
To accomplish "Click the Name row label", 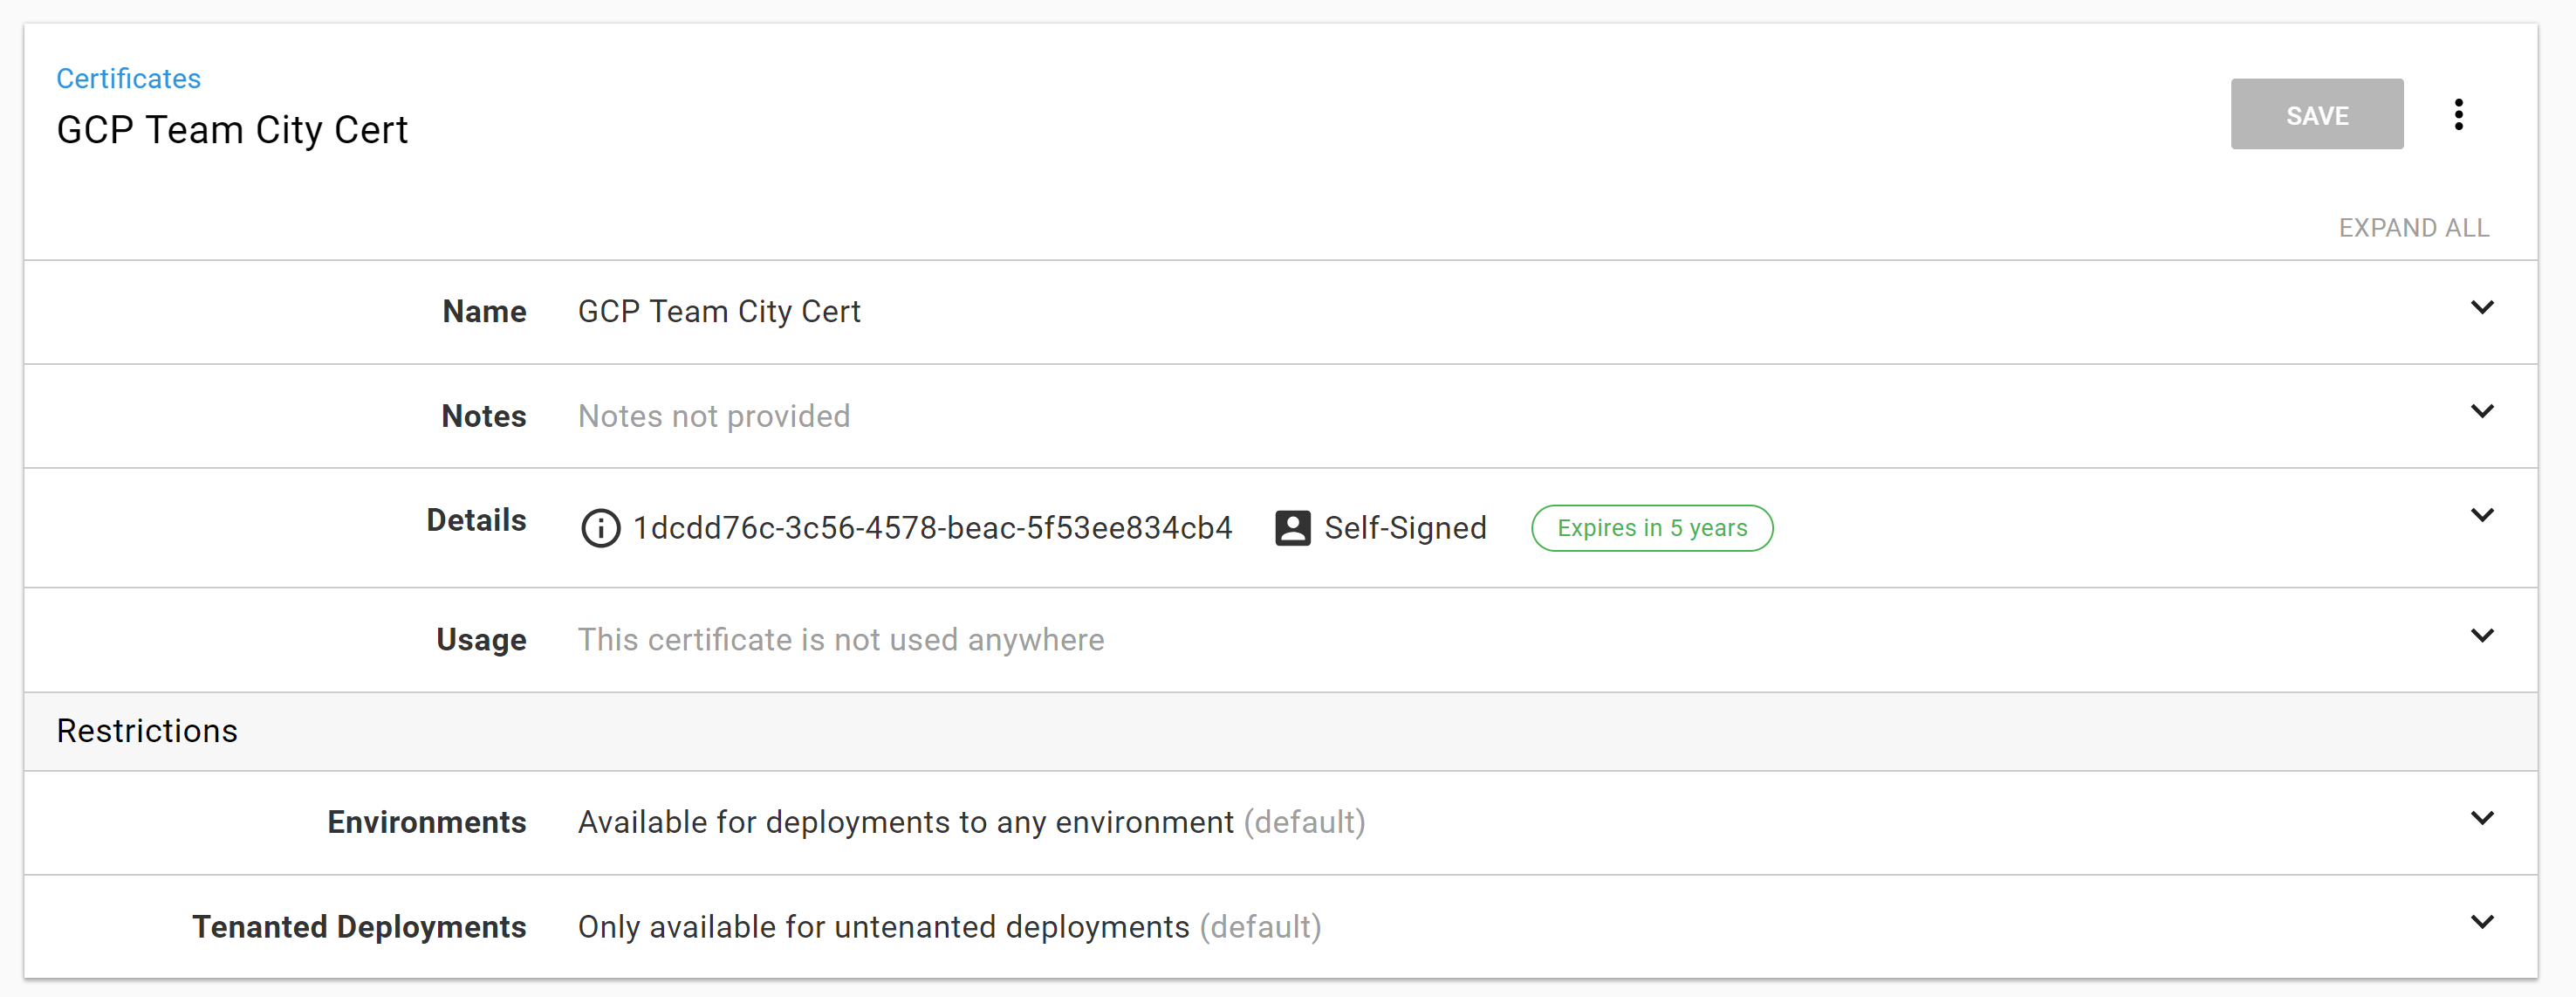I will click(484, 312).
